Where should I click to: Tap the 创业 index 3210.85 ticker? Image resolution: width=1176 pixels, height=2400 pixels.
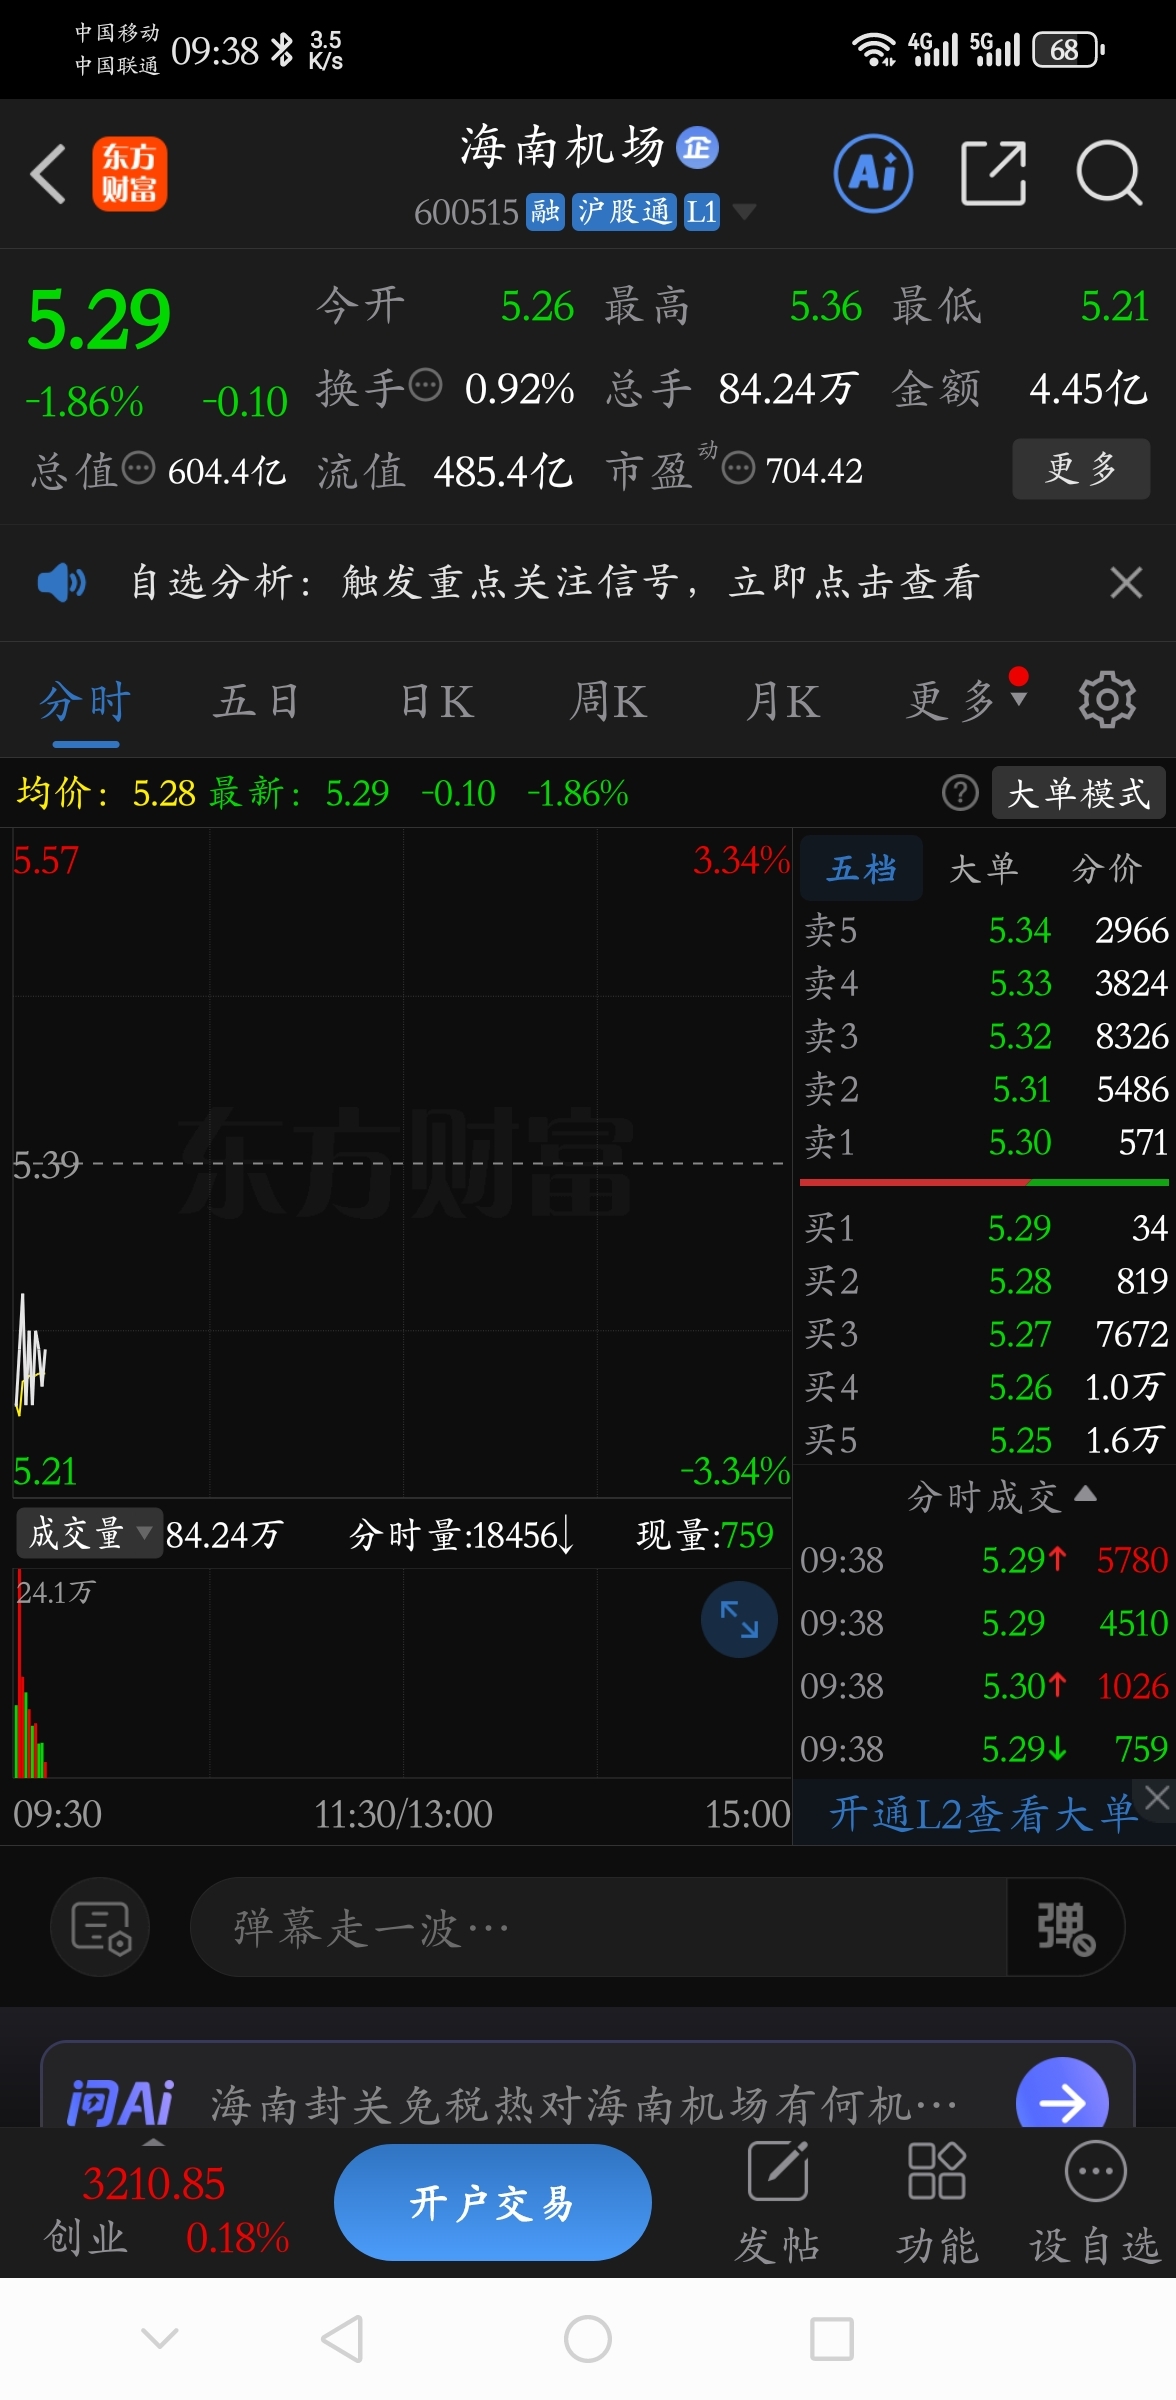165,2209
